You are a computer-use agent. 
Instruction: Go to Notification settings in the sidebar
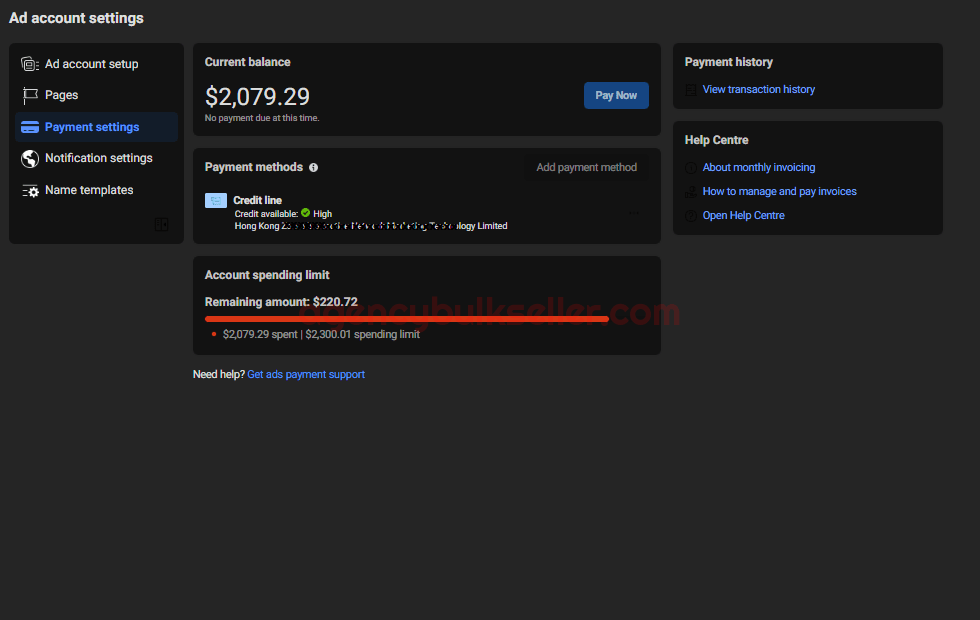[98, 158]
